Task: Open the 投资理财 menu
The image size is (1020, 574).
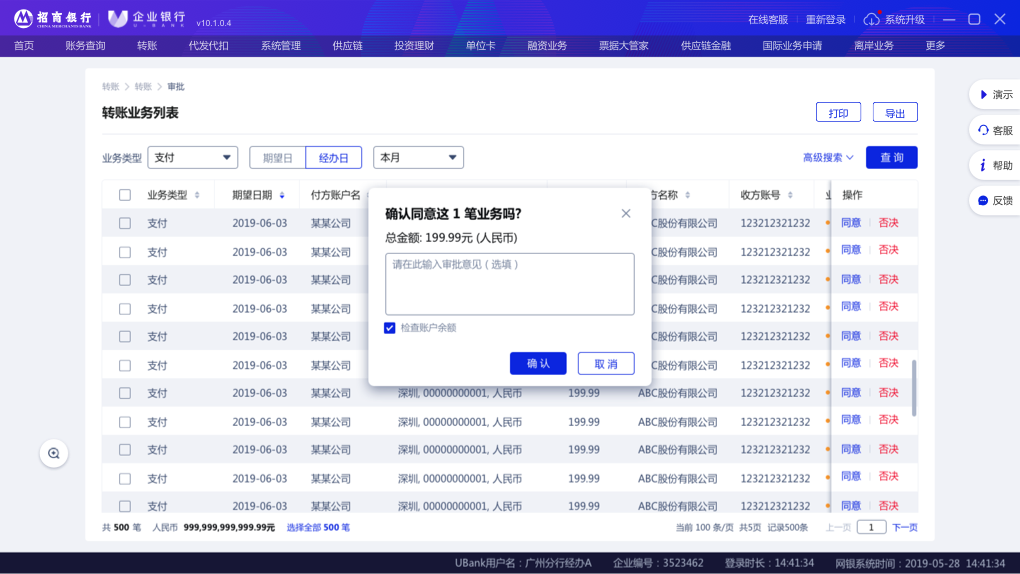Action: tap(414, 45)
